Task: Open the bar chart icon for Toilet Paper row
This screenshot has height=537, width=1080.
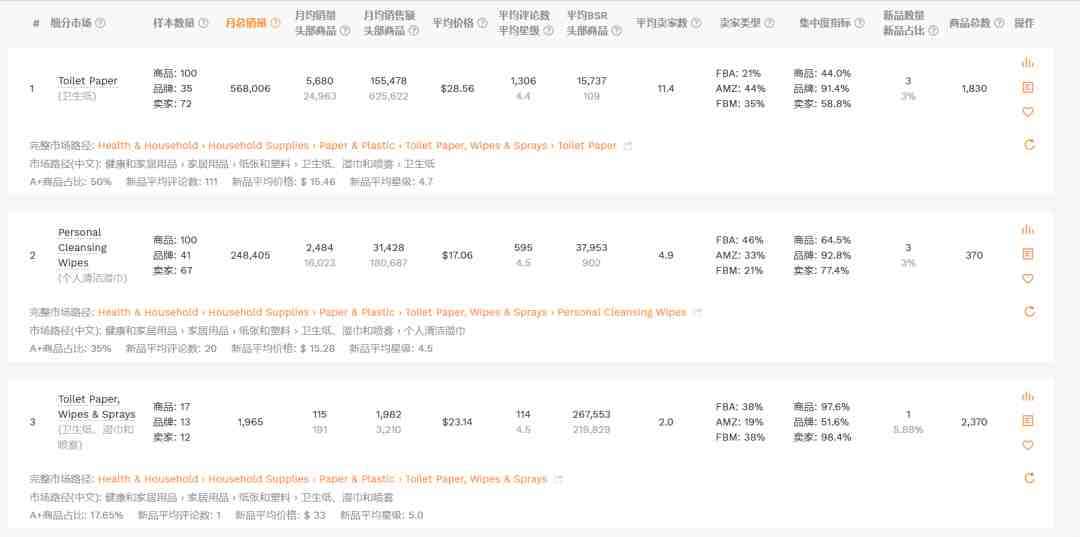Action: click(x=1028, y=63)
